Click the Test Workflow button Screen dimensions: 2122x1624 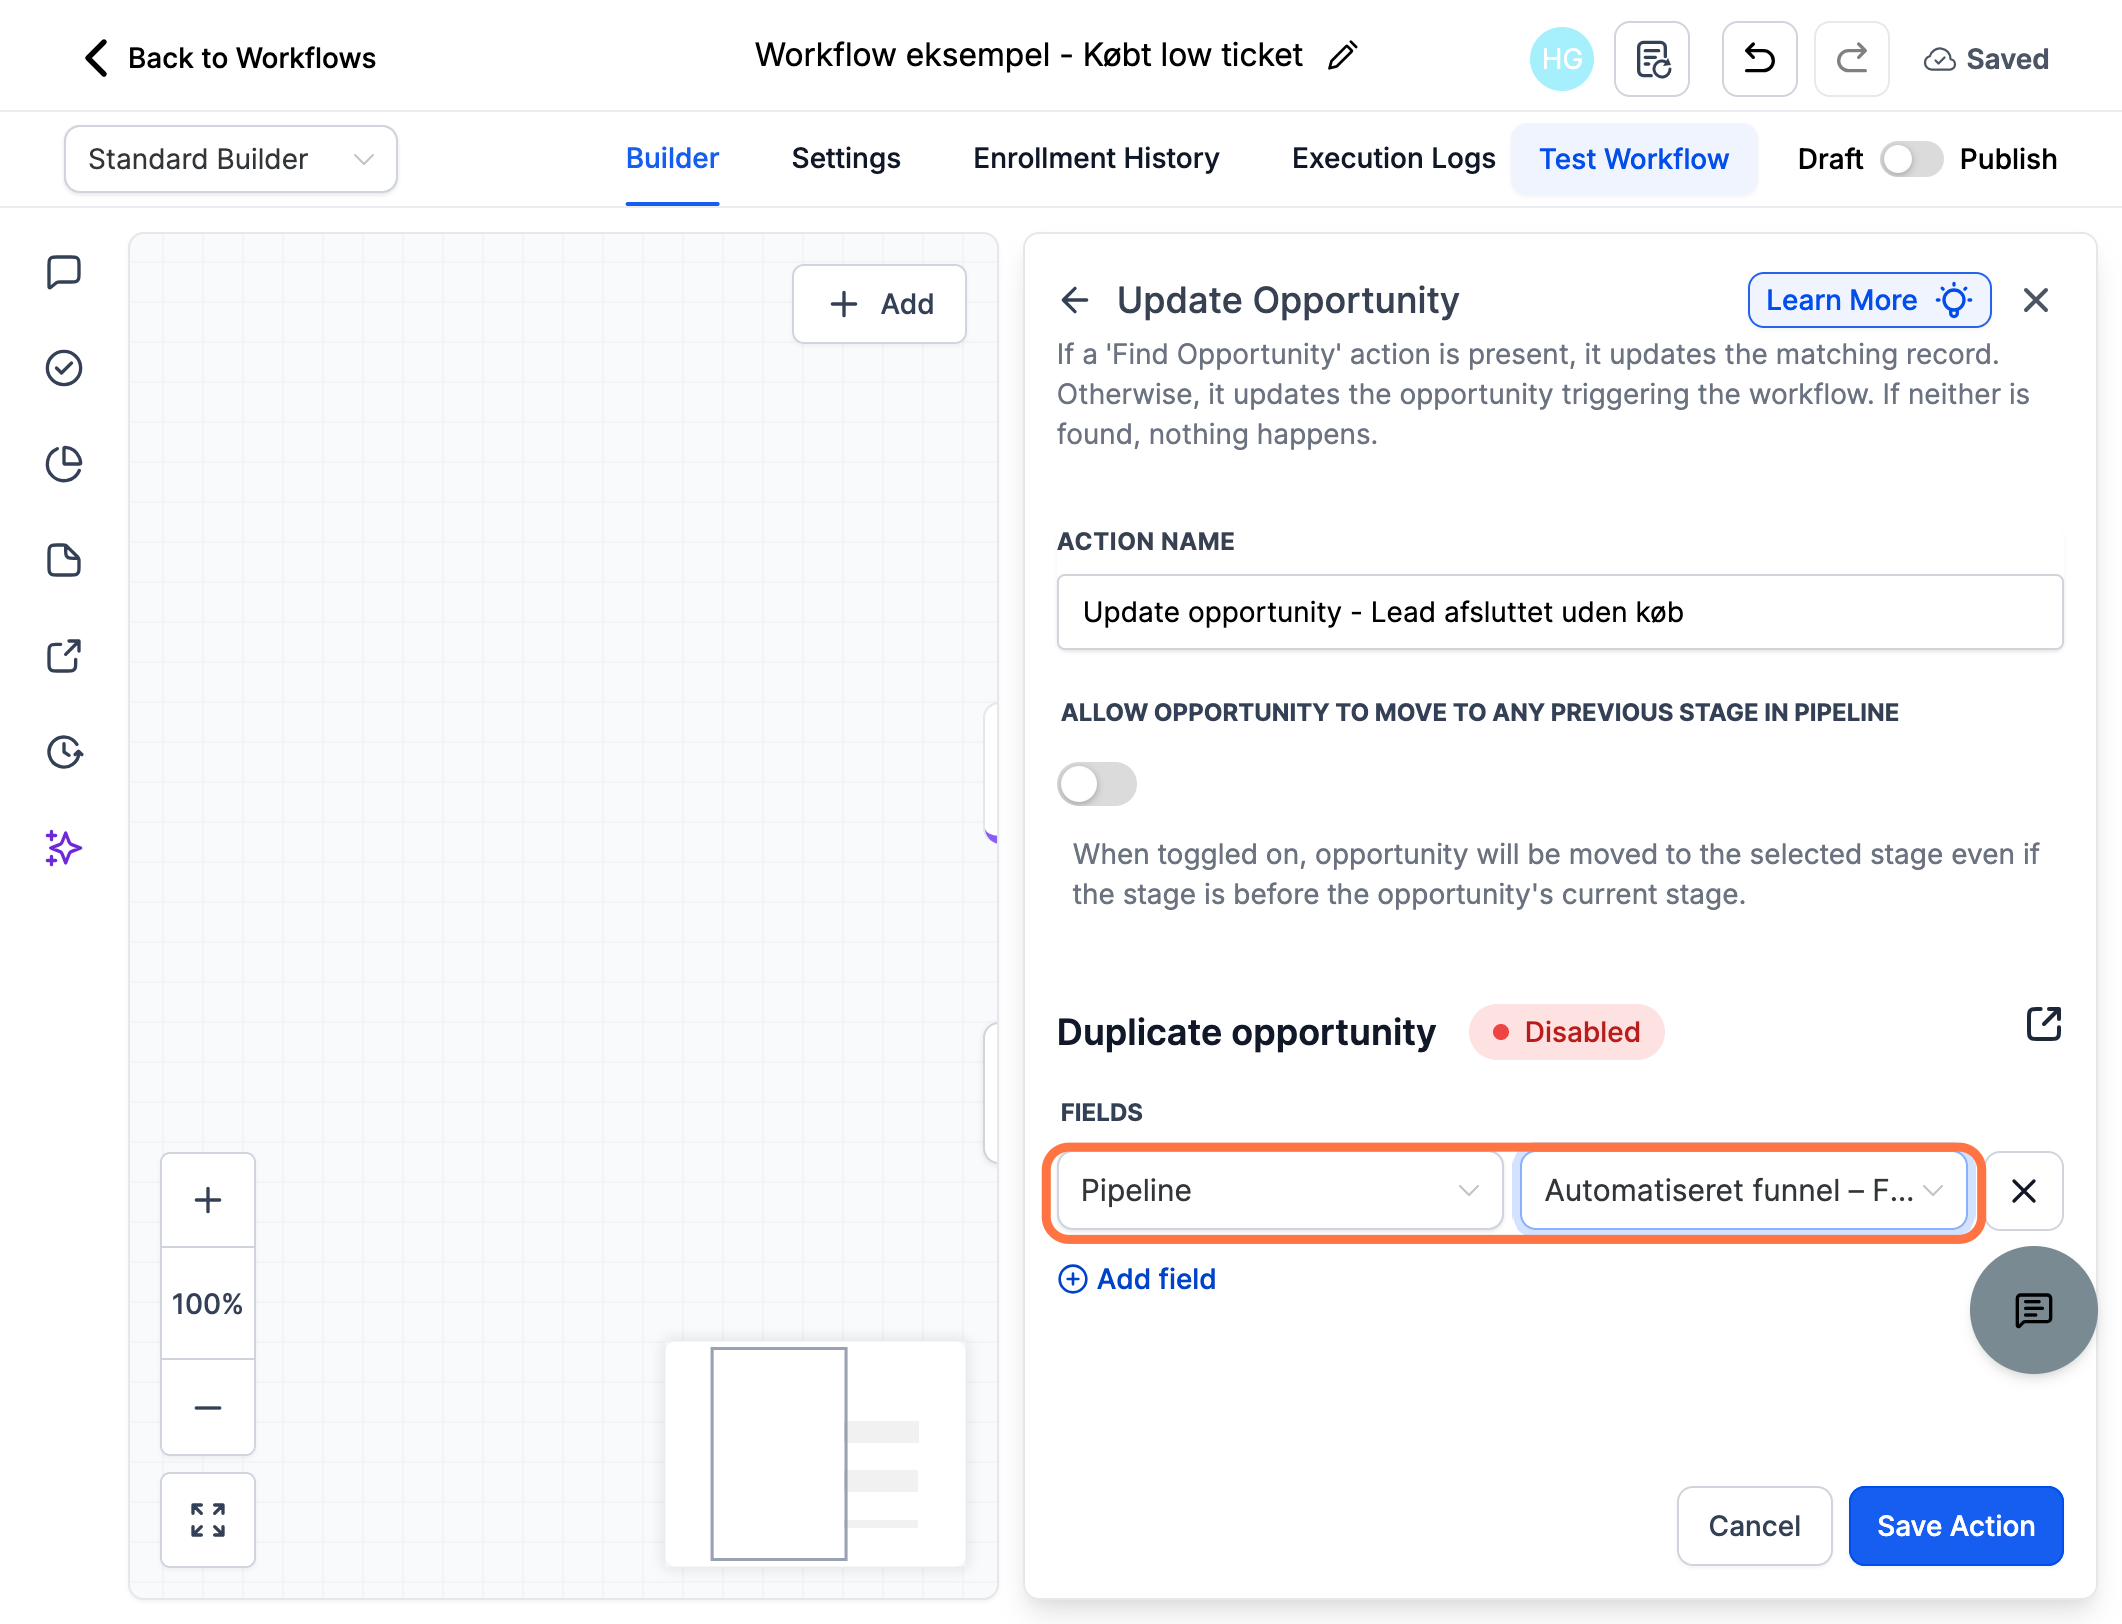point(1634,159)
